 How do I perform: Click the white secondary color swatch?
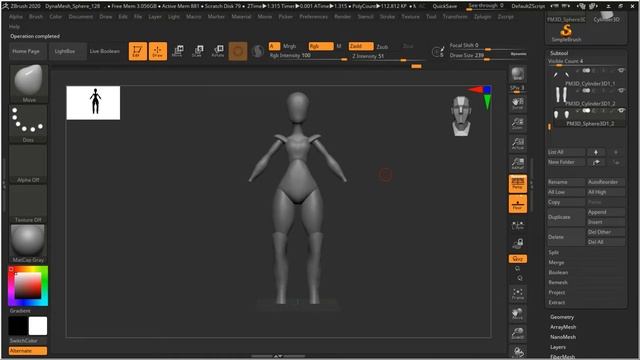tap(38, 326)
